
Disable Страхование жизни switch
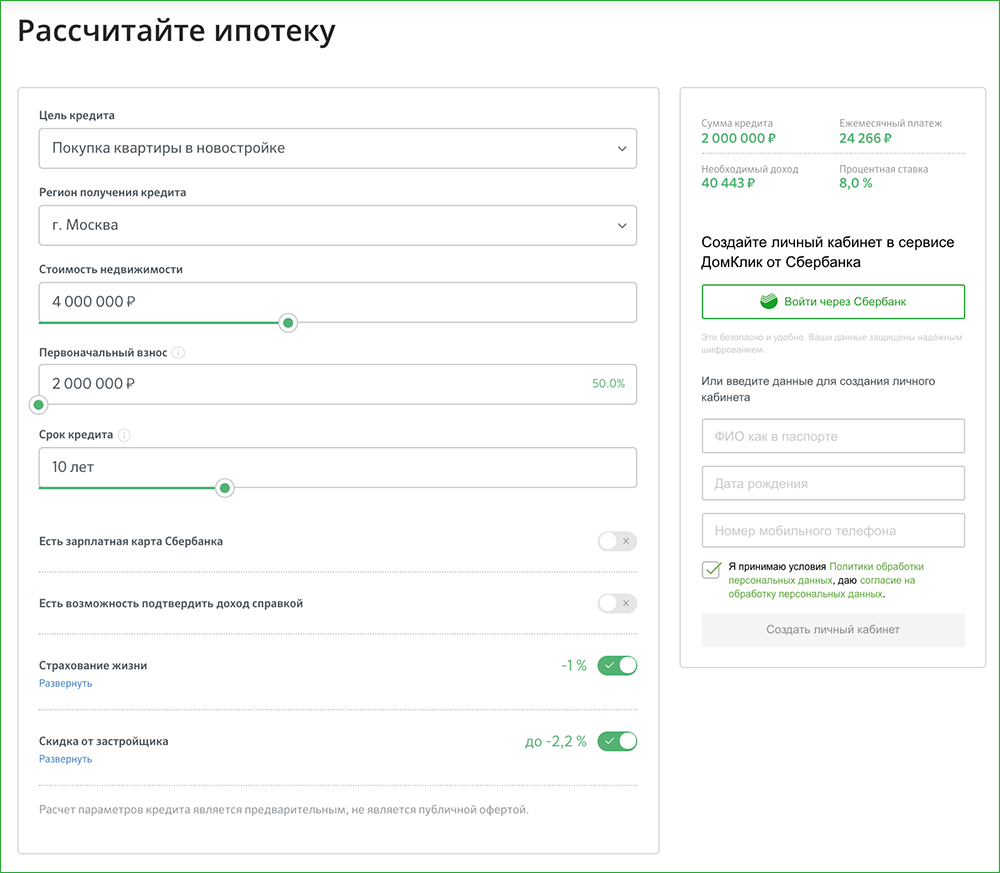pyautogui.click(x=617, y=665)
